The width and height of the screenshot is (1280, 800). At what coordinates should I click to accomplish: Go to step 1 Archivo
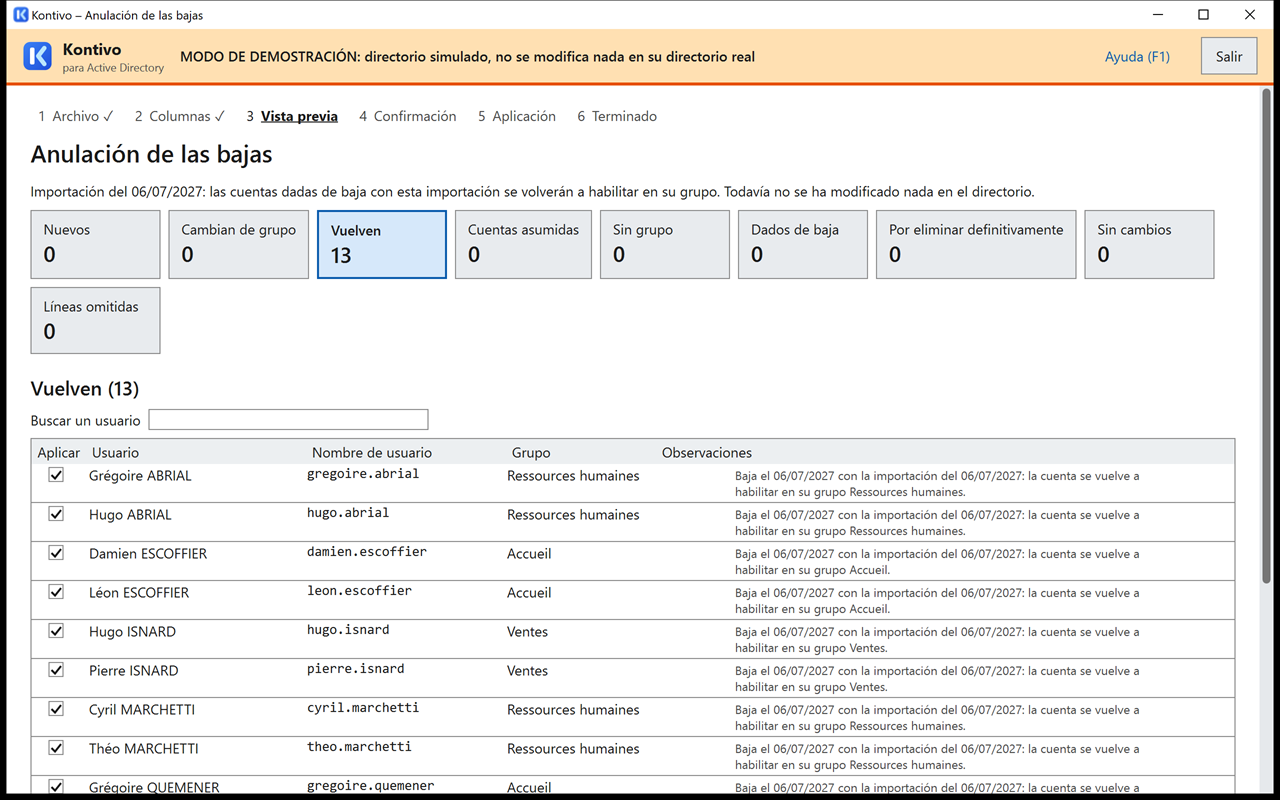(76, 116)
